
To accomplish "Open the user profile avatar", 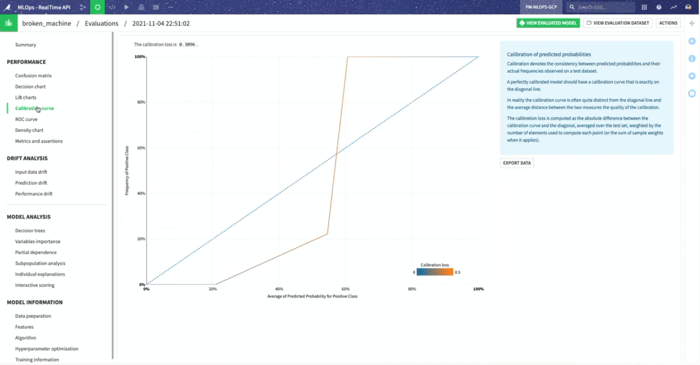I will click(x=688, y=7).
